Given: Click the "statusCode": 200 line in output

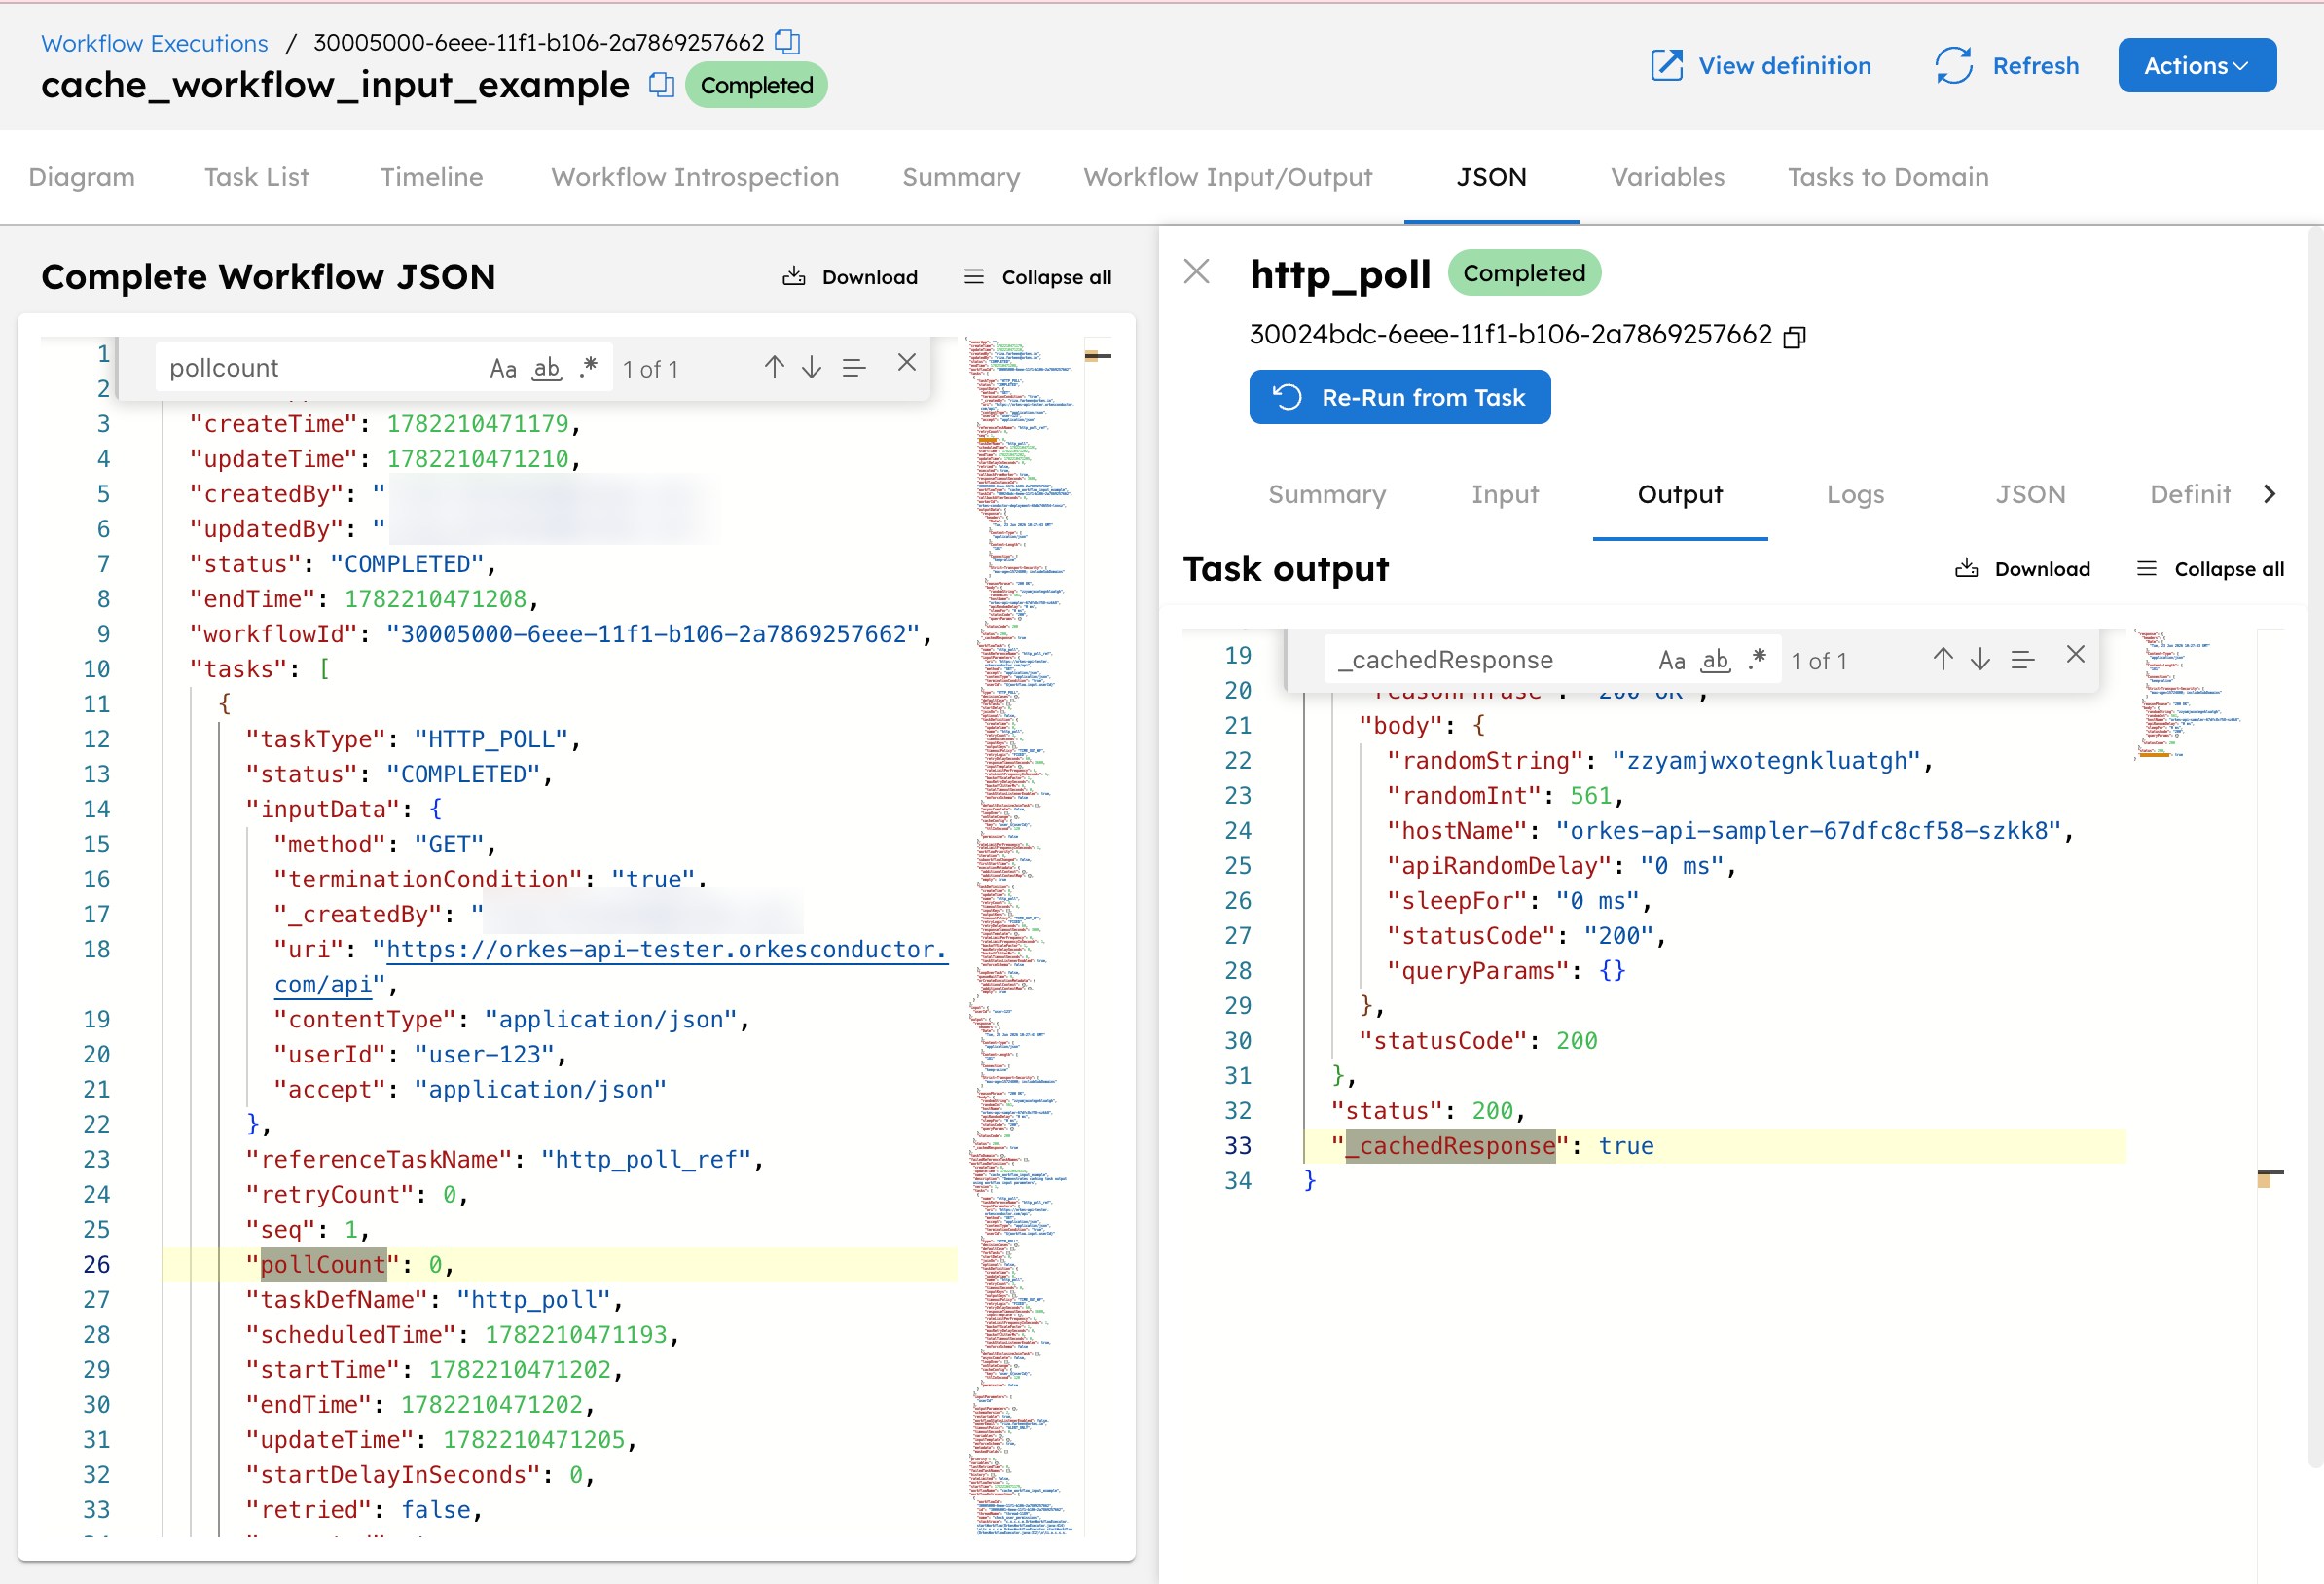Looking at the screenshot, I should click(x=1477, y=1041).
